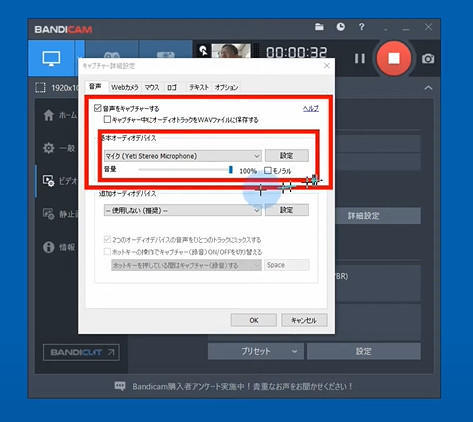The image size is (473, 422).
Task: Collapse panel using the up chevron
Action: (x=428, y=88)
